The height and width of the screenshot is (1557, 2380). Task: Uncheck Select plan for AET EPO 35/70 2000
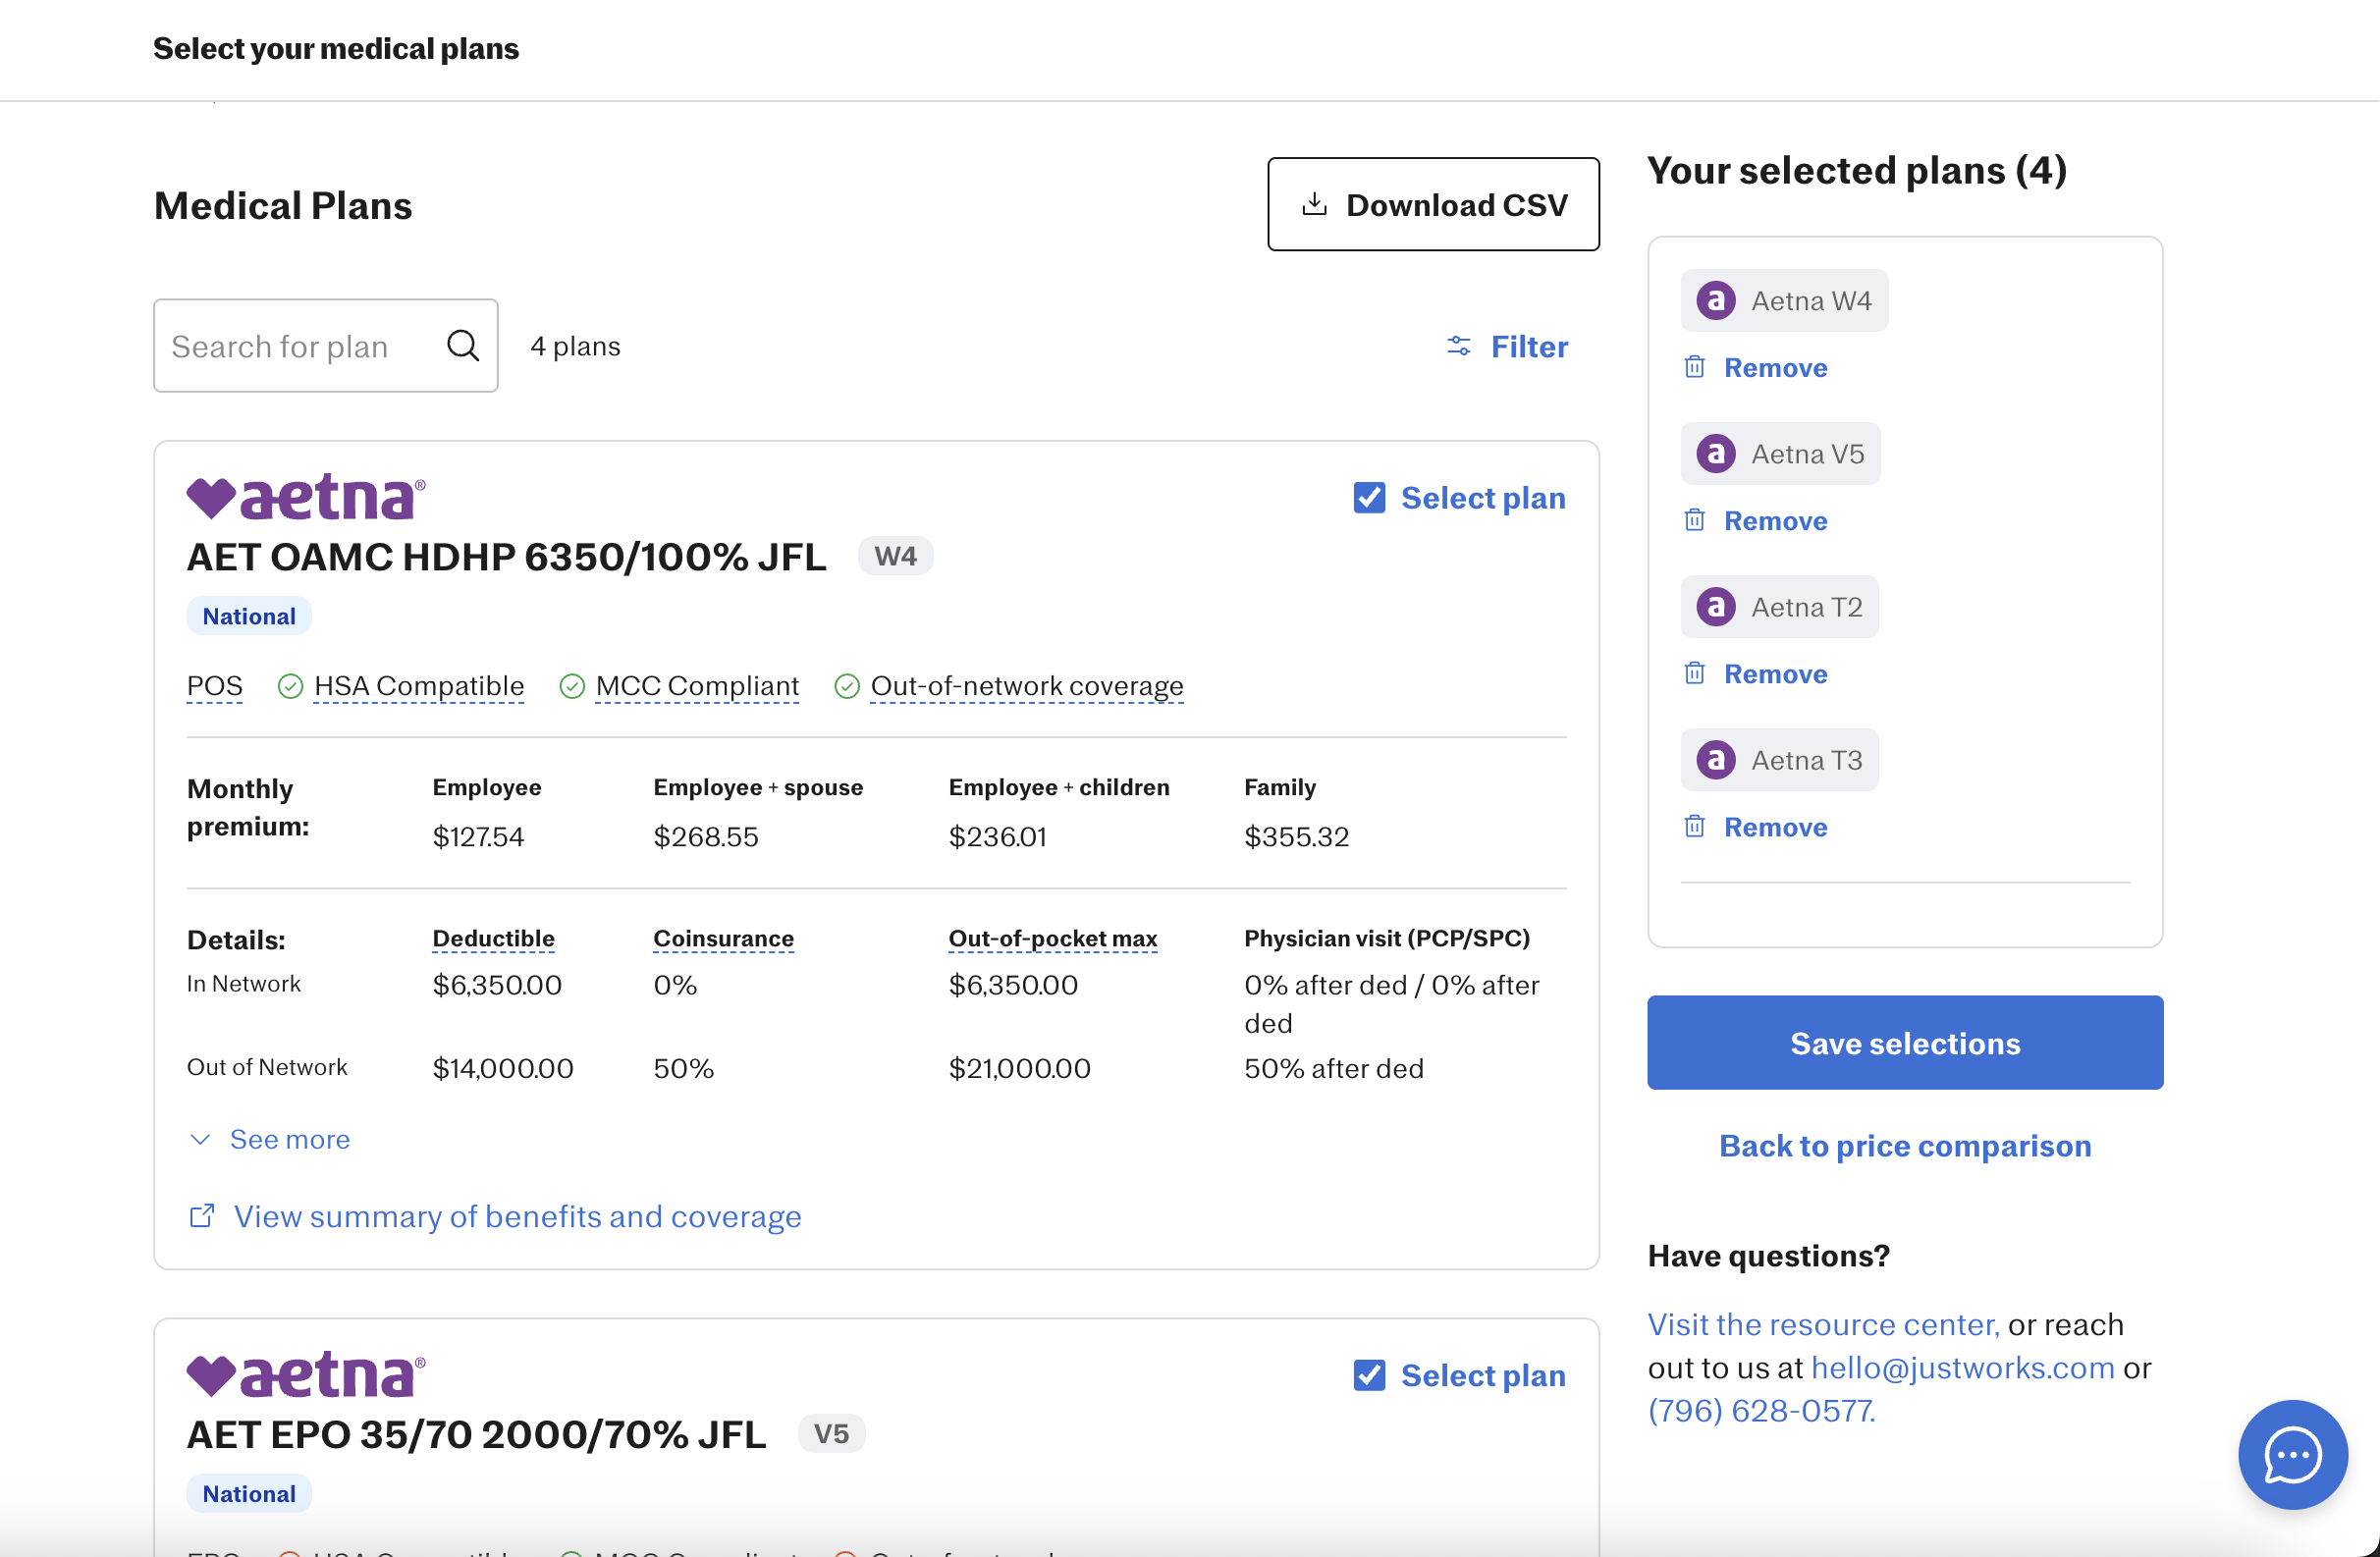1369,1374
